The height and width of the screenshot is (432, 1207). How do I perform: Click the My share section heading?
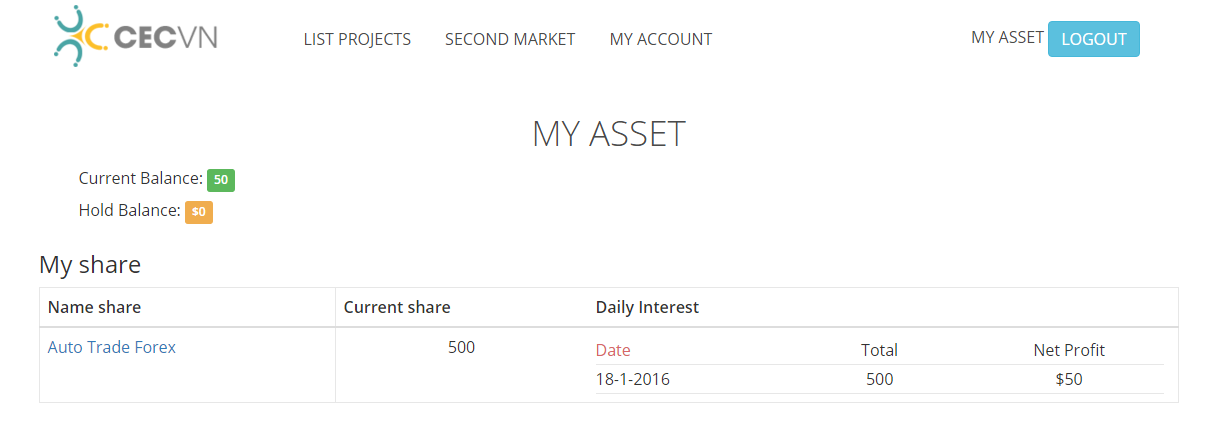tap(90, 265)
